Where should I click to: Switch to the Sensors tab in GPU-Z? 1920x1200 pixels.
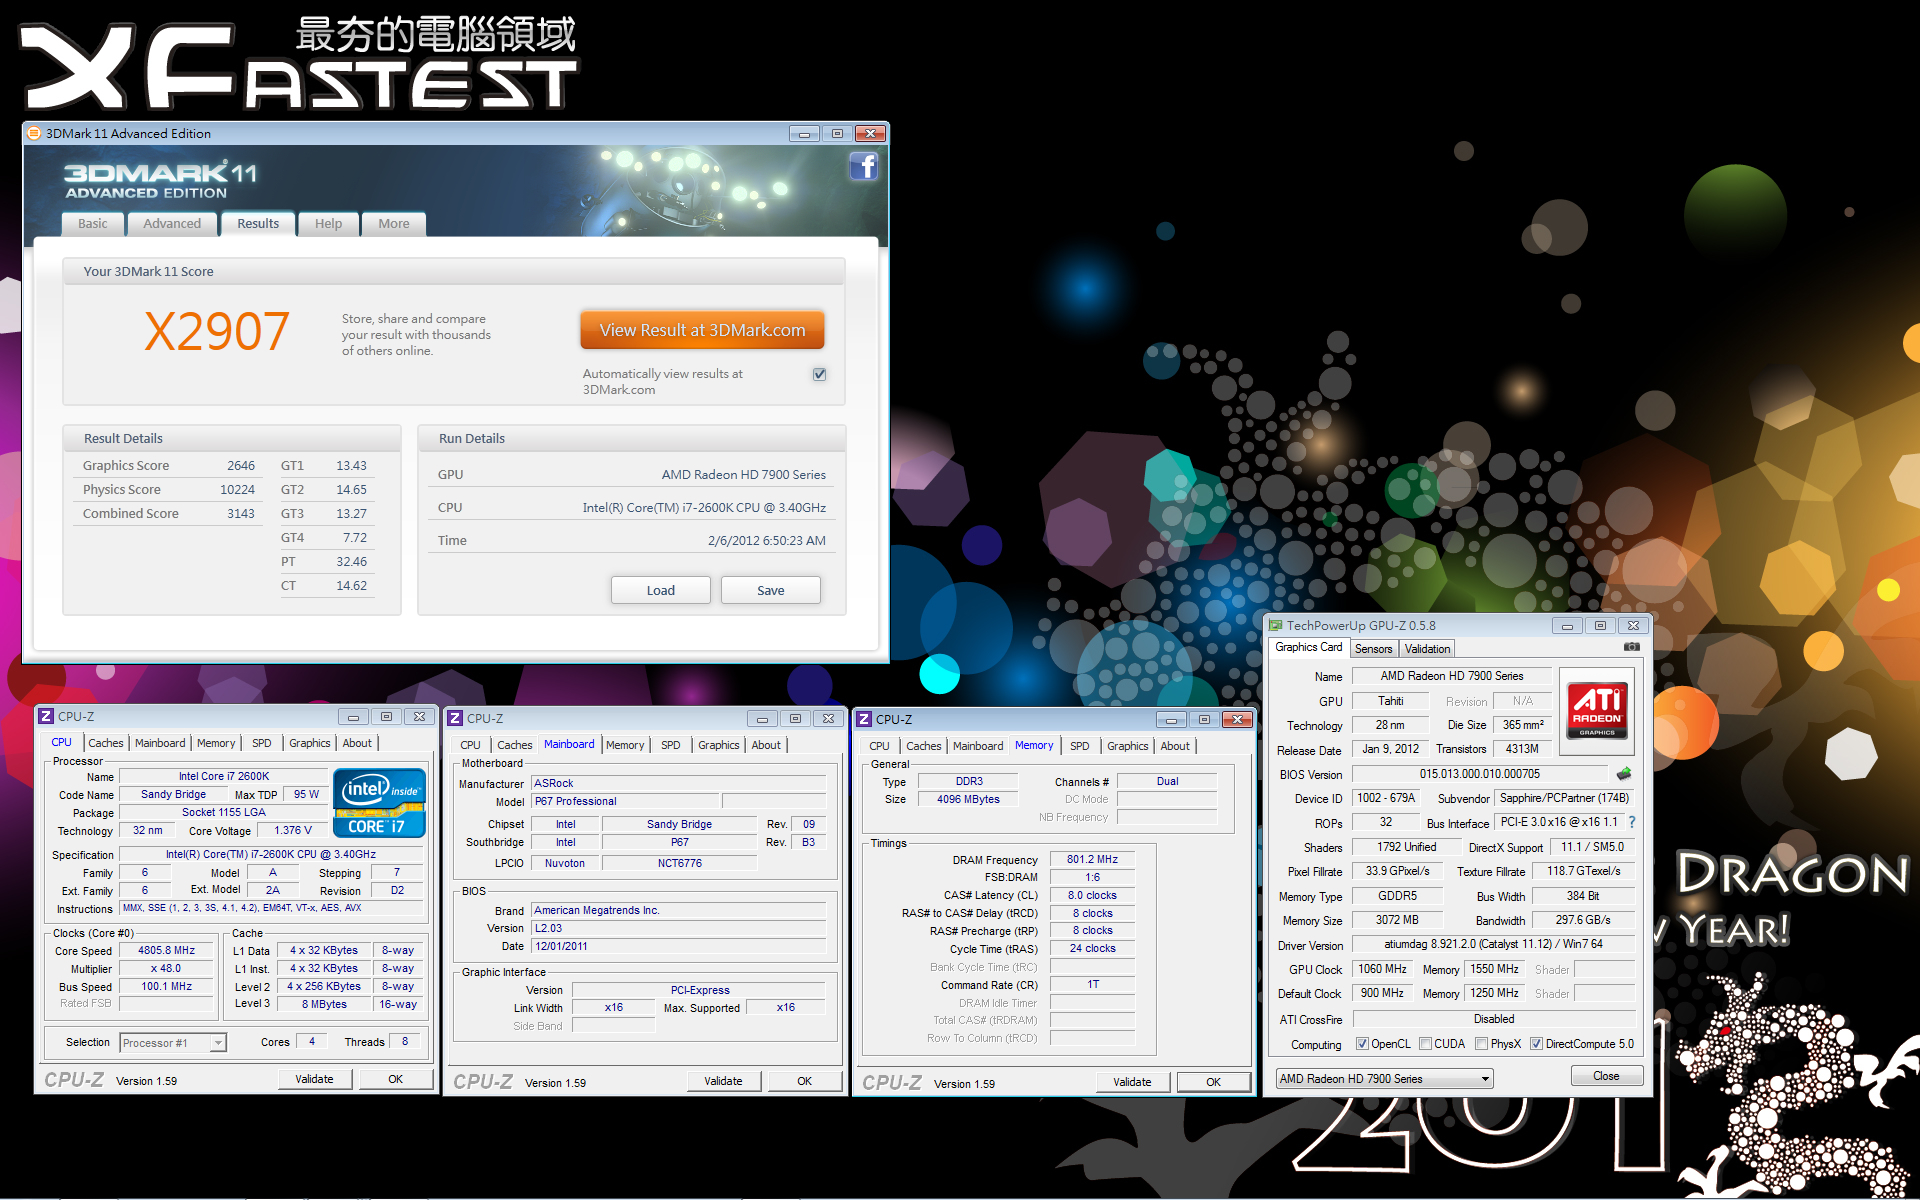pyautogui.click(x=1373, y=649)
